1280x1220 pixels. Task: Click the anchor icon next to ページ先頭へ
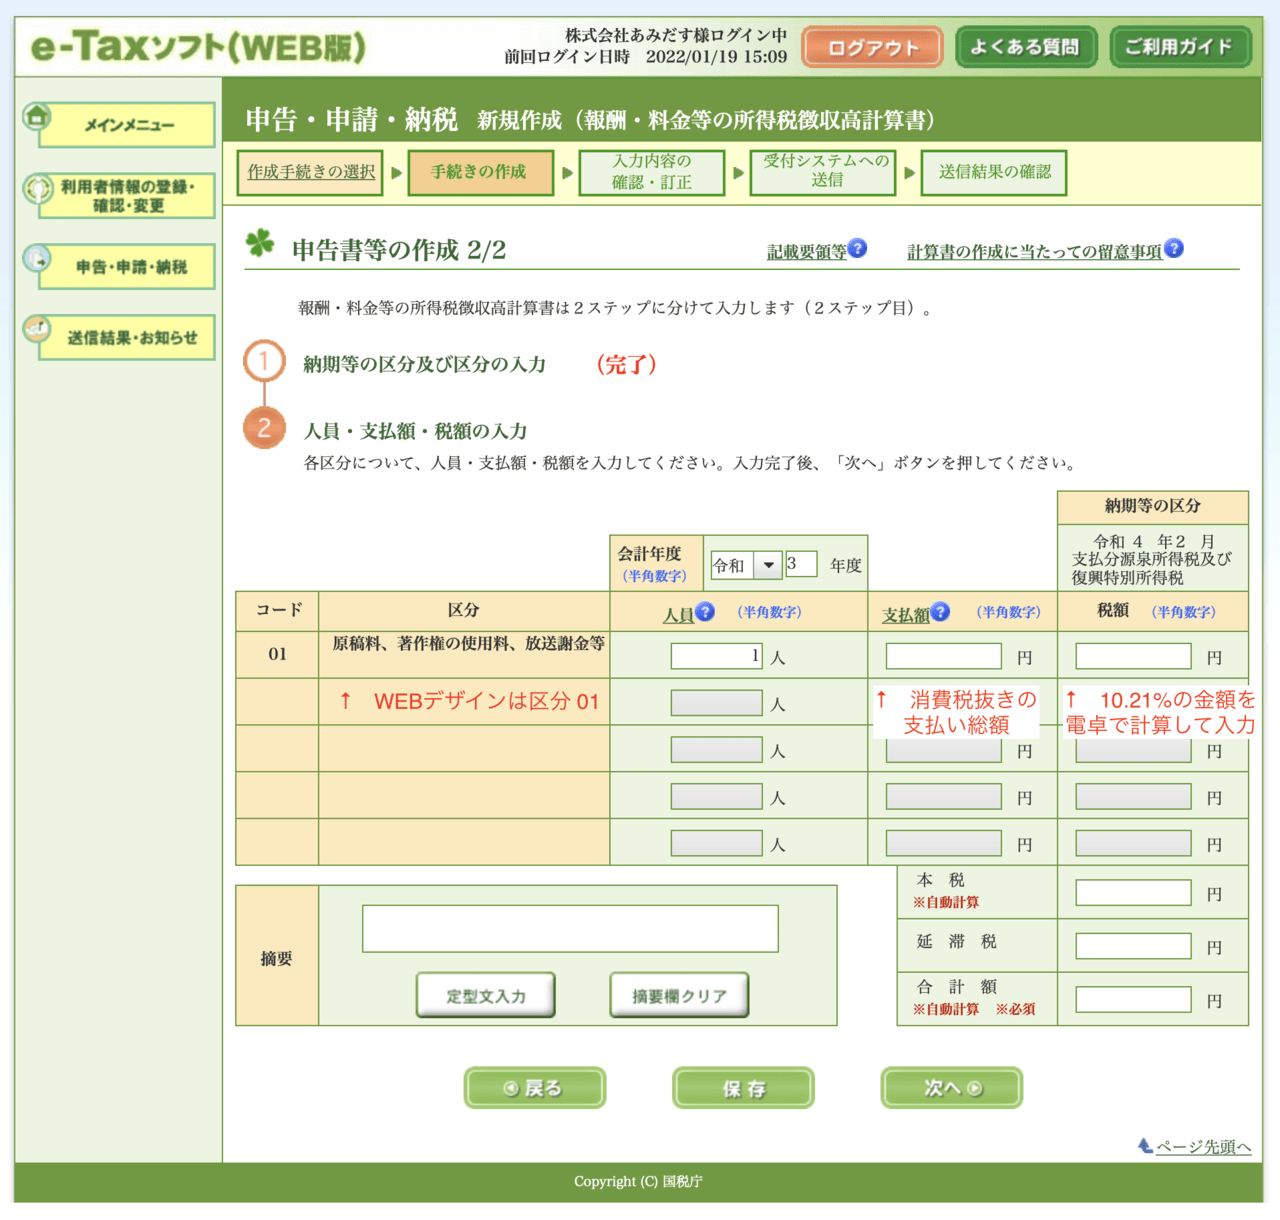tap(1143, 1146)
